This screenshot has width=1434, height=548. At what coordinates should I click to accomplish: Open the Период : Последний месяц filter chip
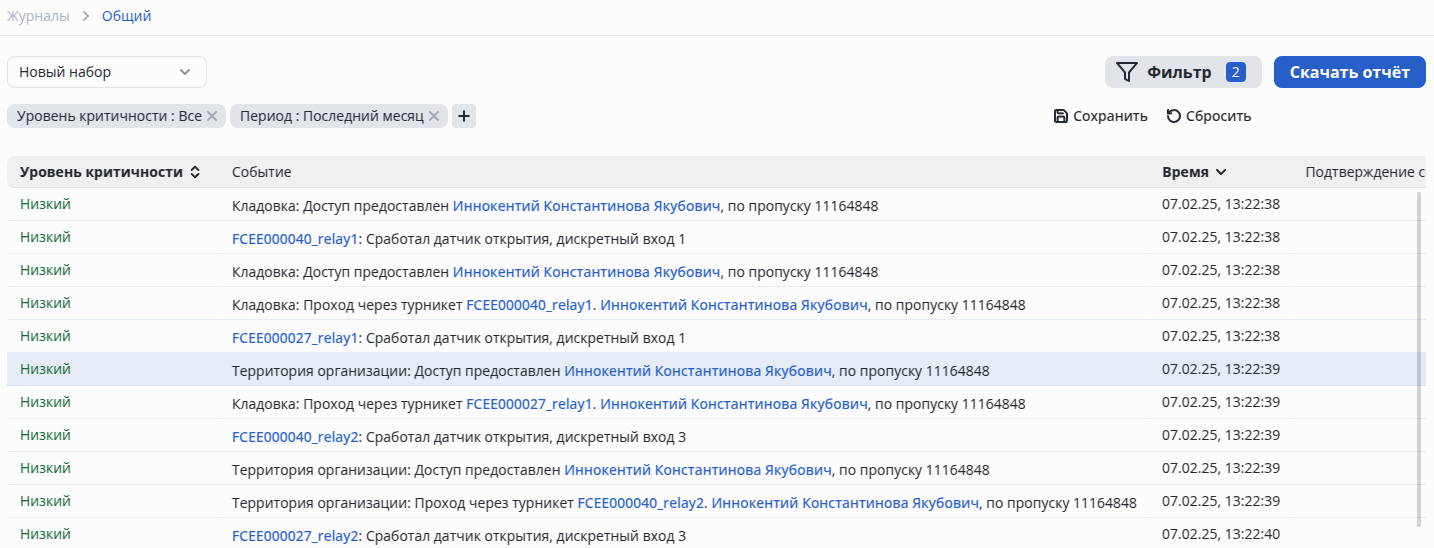tap(331, 116)
